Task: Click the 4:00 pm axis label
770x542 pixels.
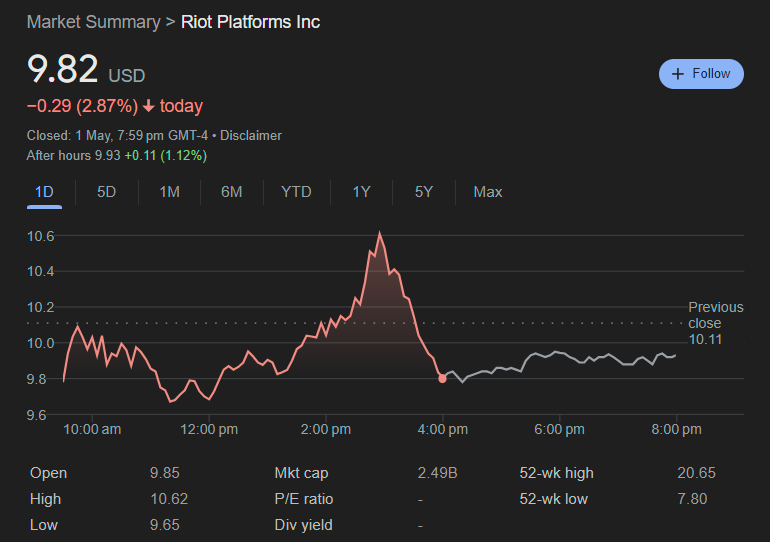Action: pyautogui.click(x=442, y=430)
